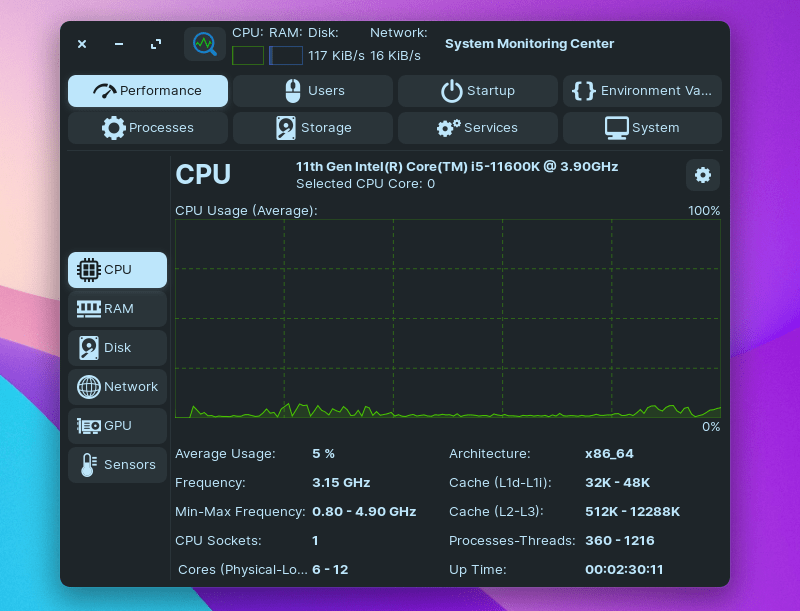Open RAM monitoring via the memory stick icon
Screen dimensions: 800x611
[91, 308]
